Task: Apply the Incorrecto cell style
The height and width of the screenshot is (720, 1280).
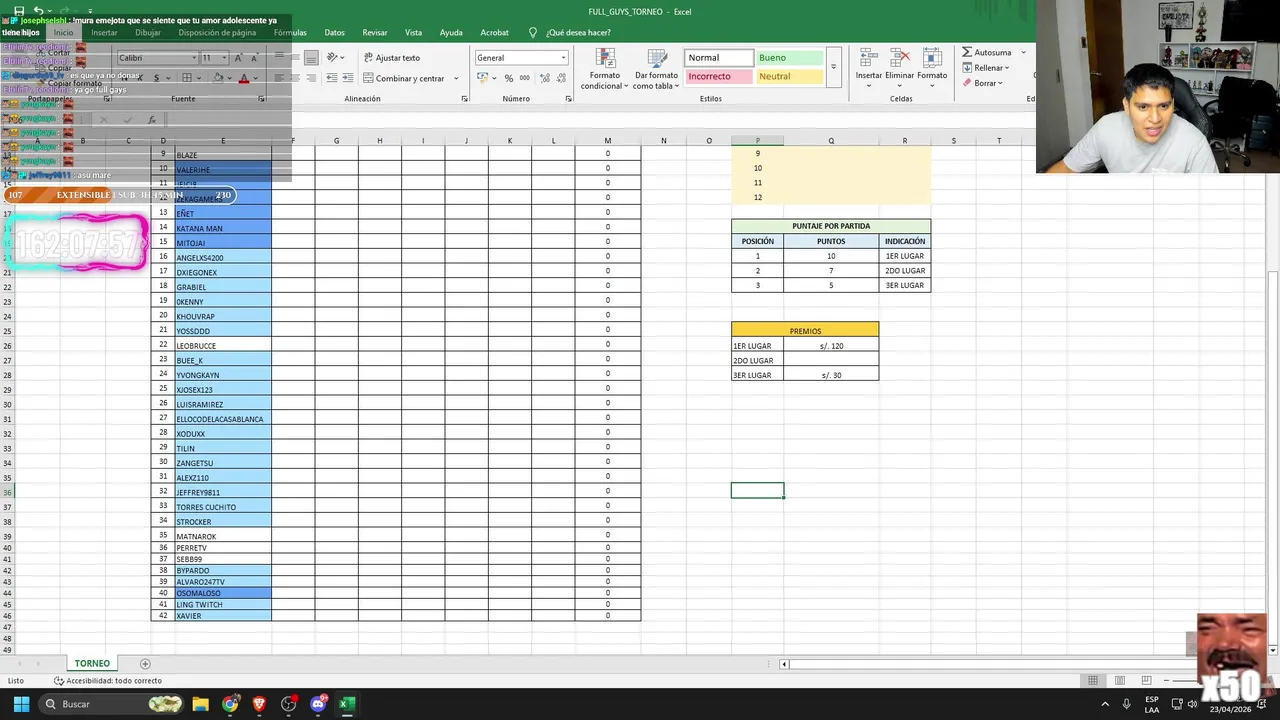Action: (x=718, y=76)
